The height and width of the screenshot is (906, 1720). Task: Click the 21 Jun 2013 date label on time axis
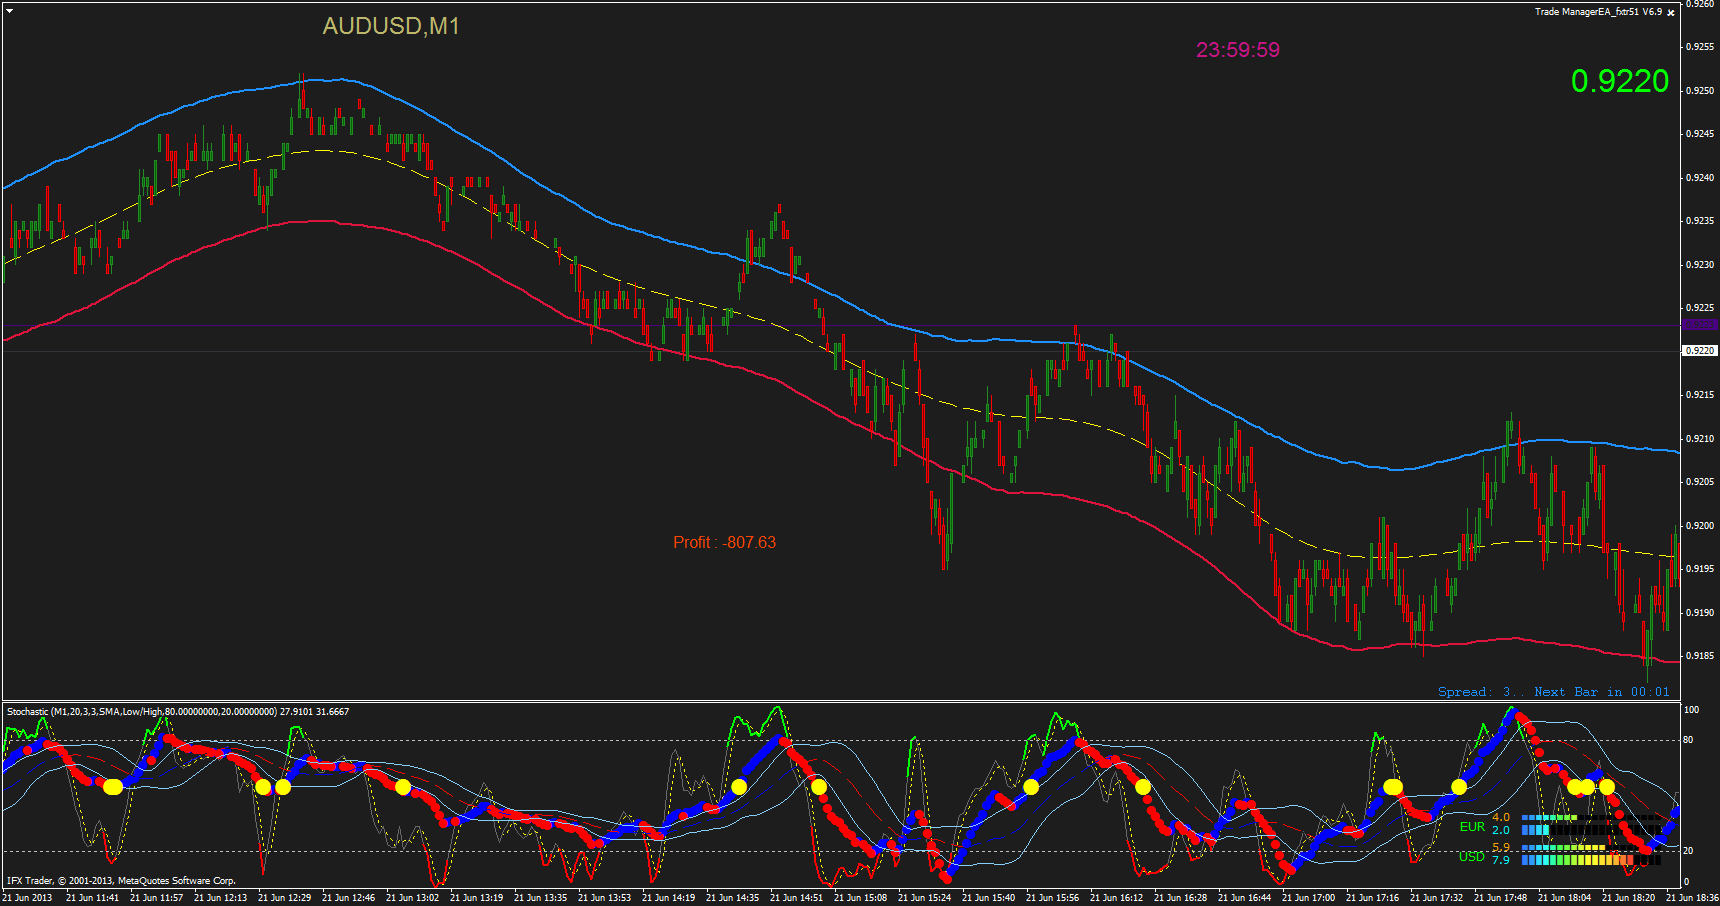pyautogui.click(x=27, y=898)
